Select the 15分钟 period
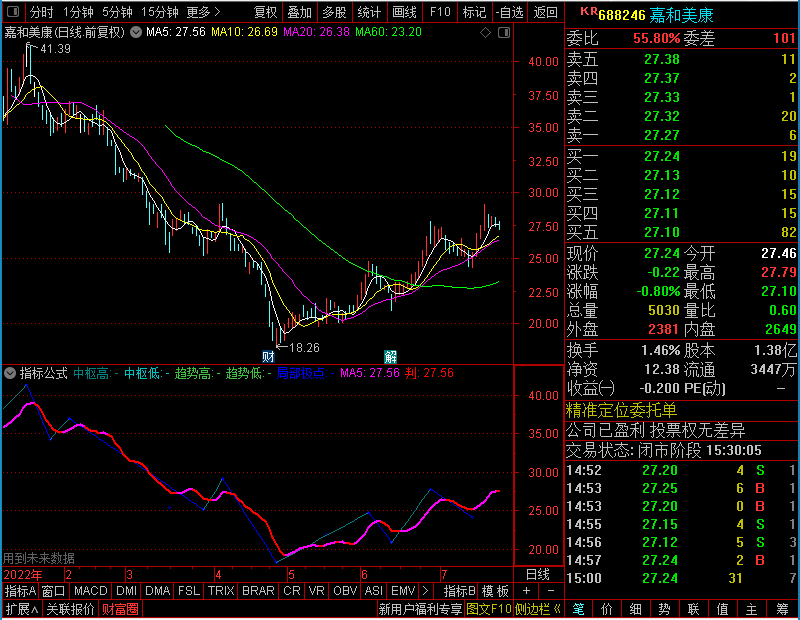Screen dimensions: 800x620 tap(160, 12)
